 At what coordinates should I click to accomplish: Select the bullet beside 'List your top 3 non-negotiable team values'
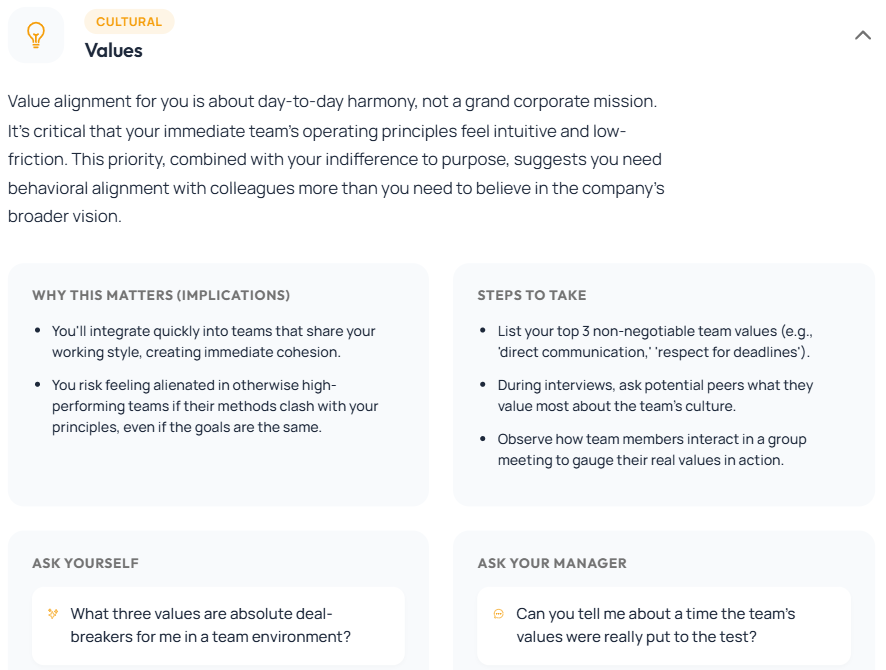(482, 331)
